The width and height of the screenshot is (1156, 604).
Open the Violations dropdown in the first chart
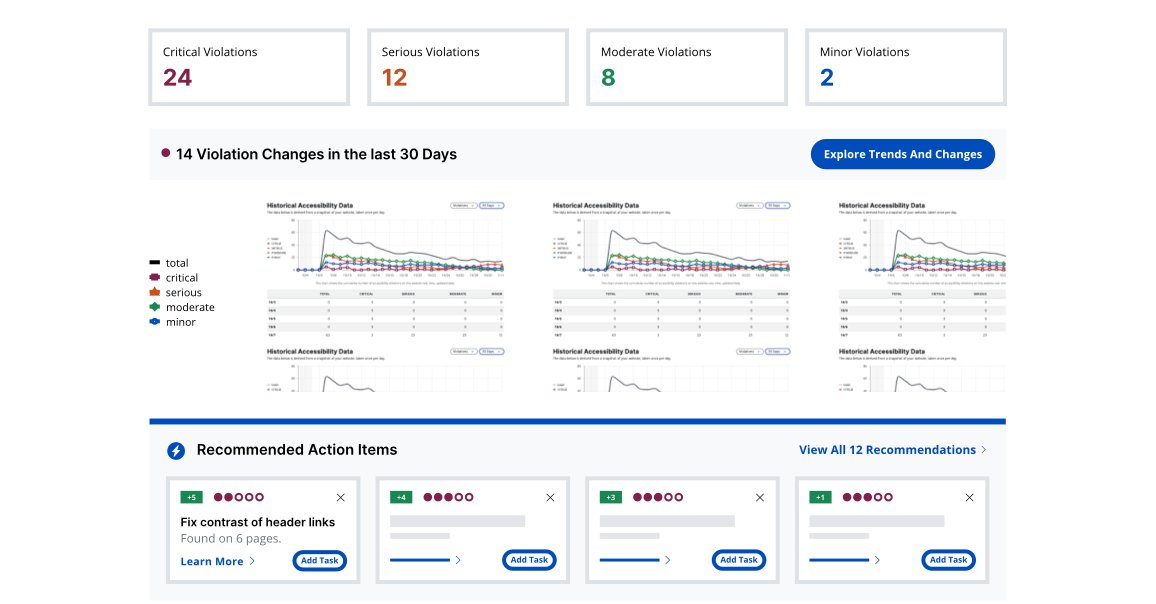click(464, 206)
